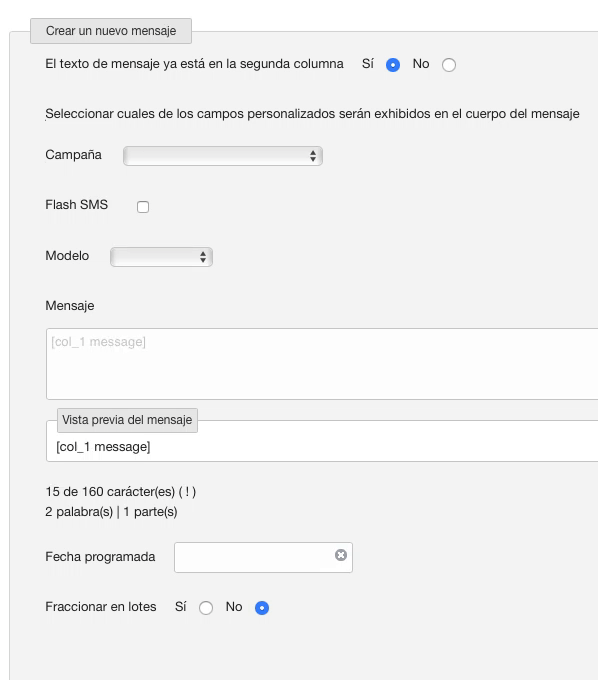Select Sí for Fraccionar en lotes
This screenshot has width=598, height=680.
(x=206, y=608)
